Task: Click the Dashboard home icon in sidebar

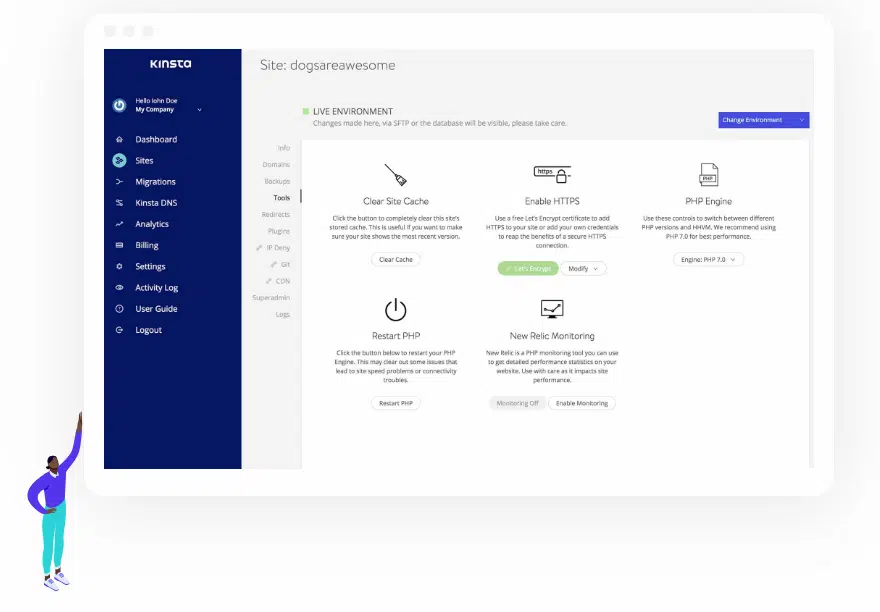Action: tap(119, 140)
